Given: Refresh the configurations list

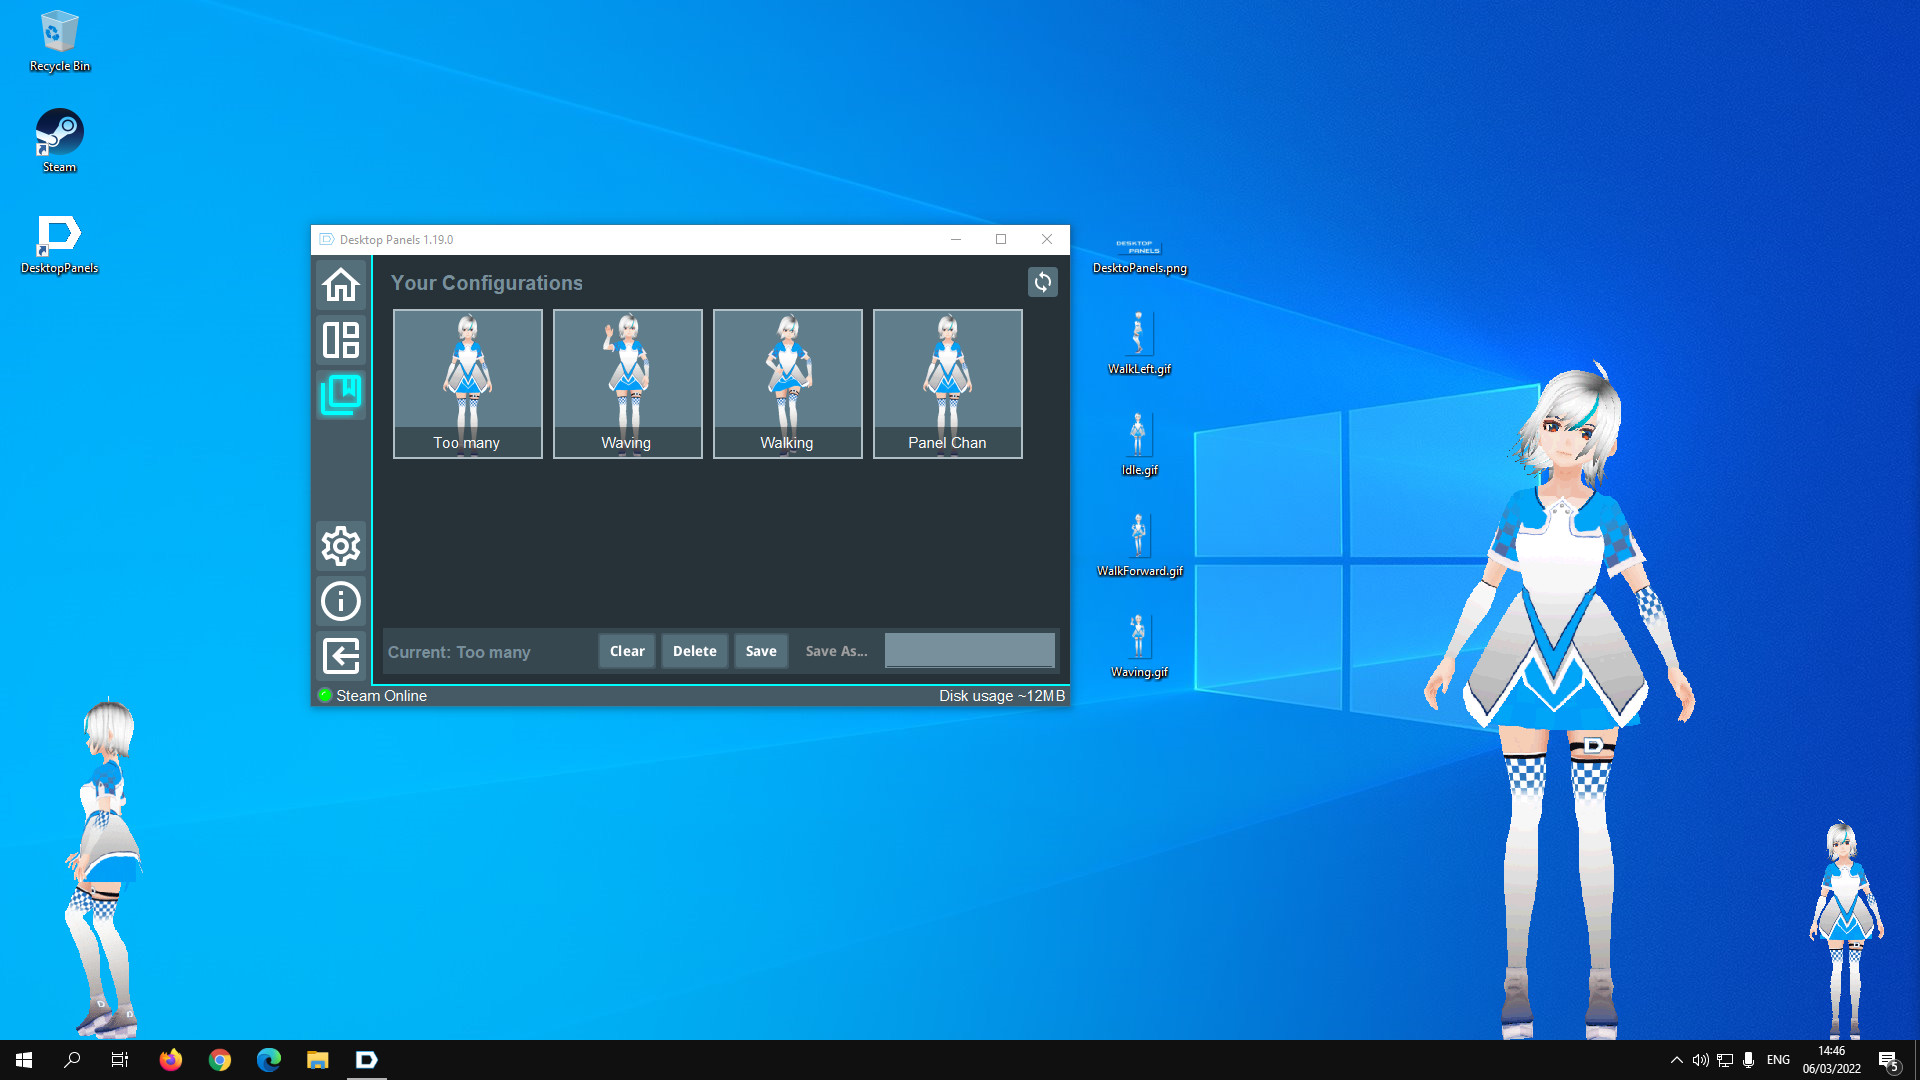Looking at the screenshot, I should [1043, 282].
